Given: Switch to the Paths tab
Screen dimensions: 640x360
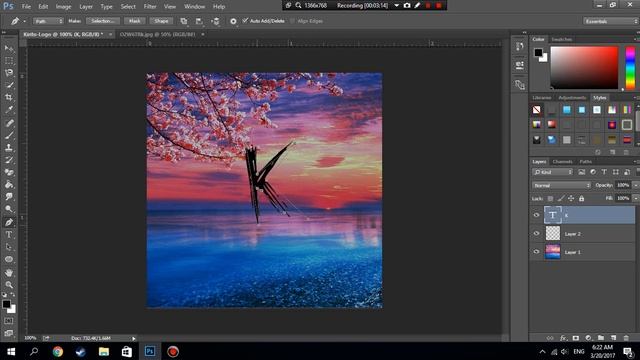Looking at the screenshot, I should point(585,162).
